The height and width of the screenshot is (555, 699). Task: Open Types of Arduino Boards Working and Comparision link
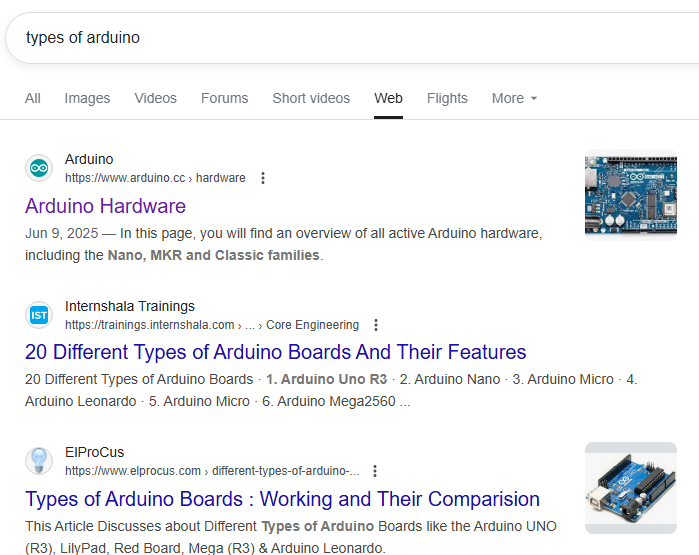(x=282, y=499)
